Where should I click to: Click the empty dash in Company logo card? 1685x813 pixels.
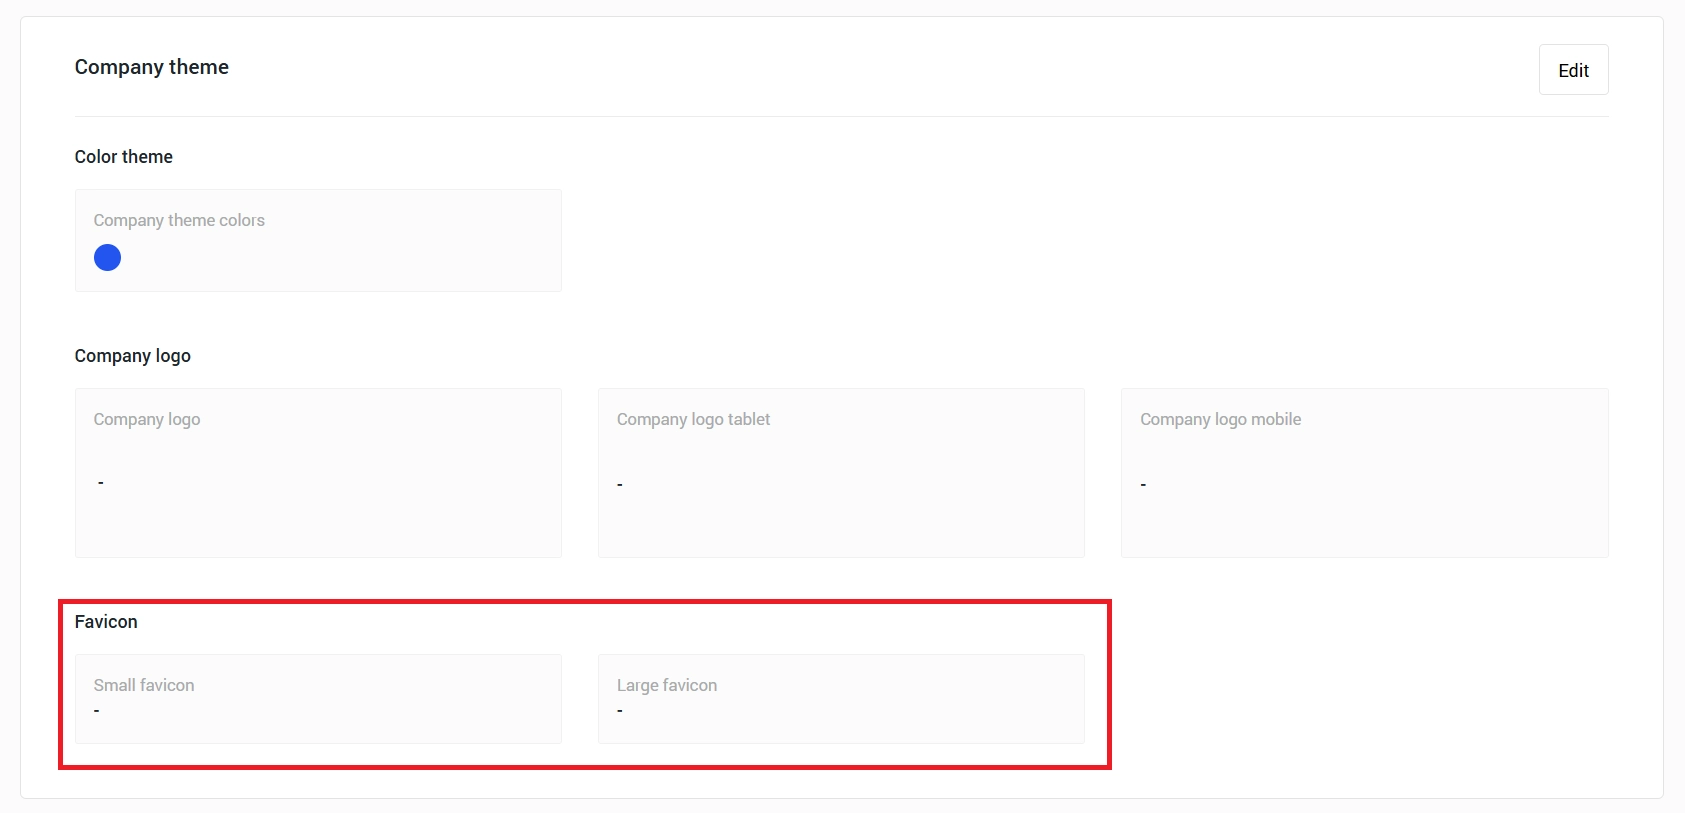101,483
